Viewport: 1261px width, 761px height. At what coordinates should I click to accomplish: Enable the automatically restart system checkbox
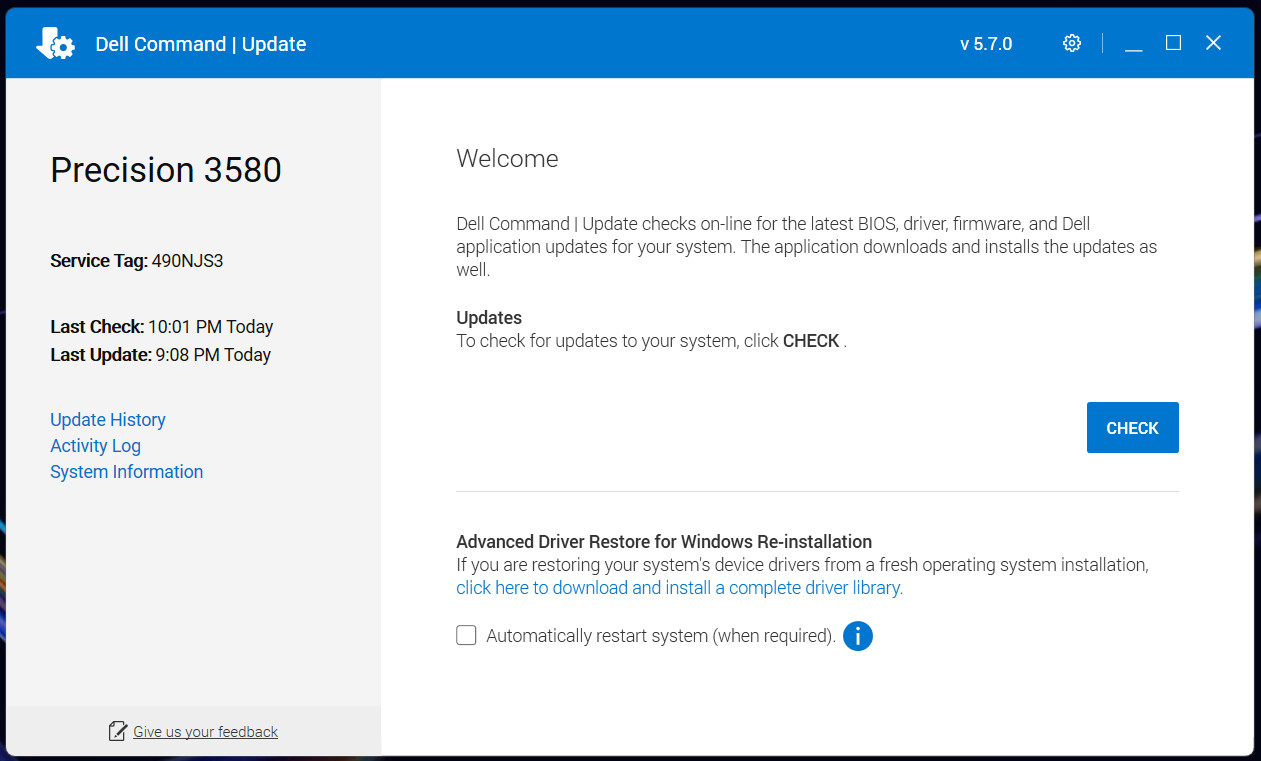tap(466, 635)
